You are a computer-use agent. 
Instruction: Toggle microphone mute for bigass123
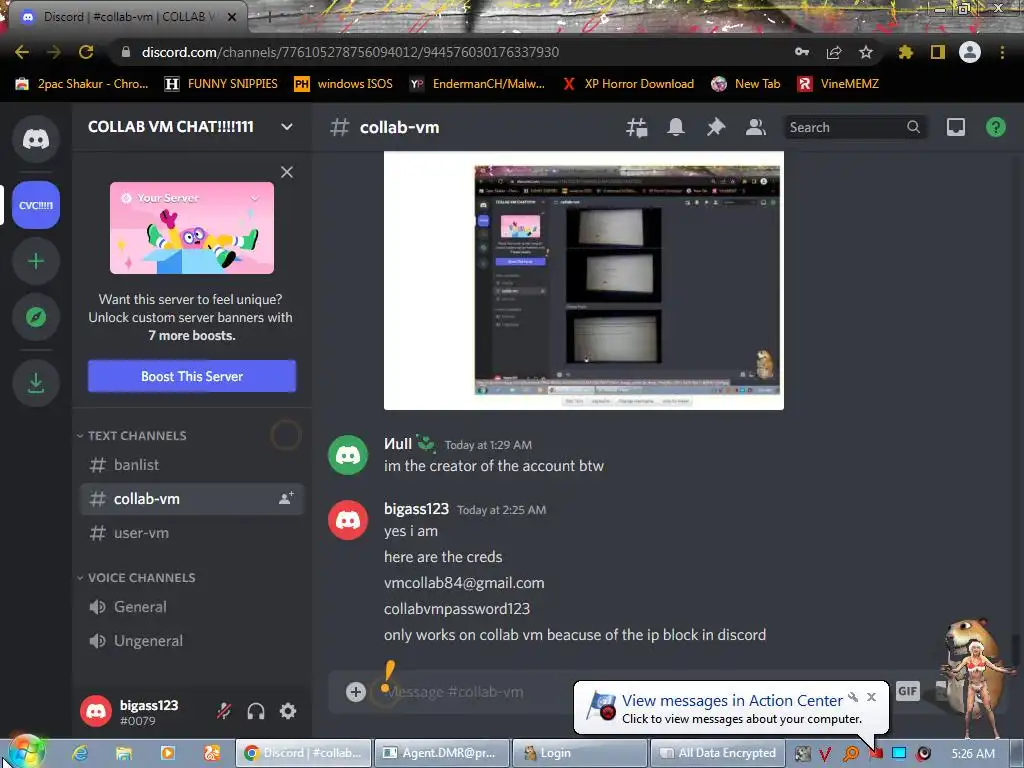(224, 711)
